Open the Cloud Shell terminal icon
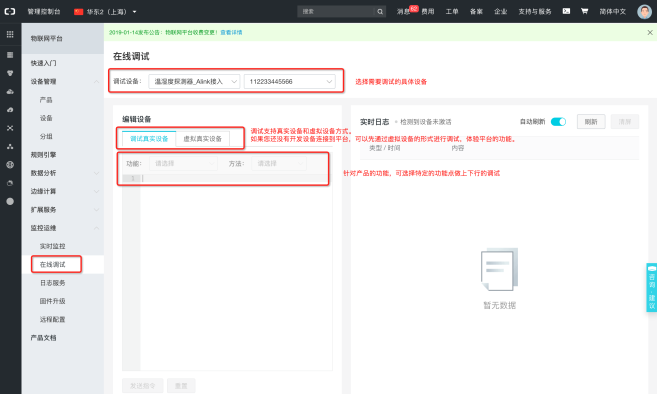 (566, 11)
